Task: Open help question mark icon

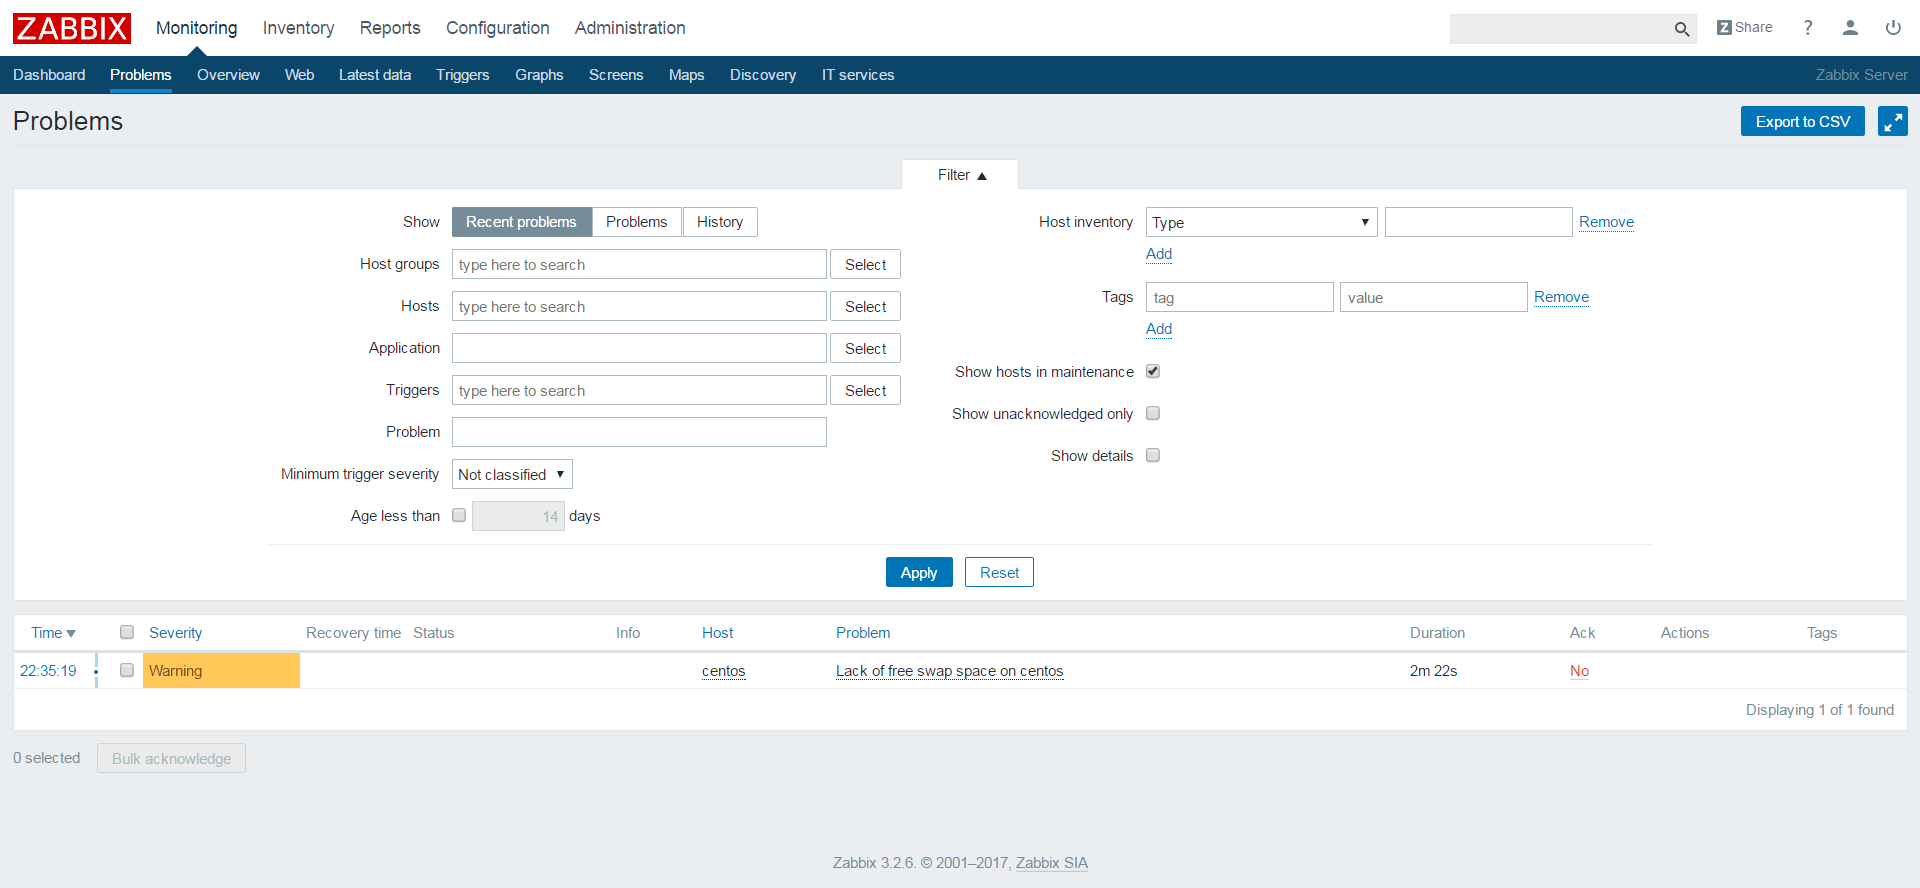Action: tap(1808, 28)
